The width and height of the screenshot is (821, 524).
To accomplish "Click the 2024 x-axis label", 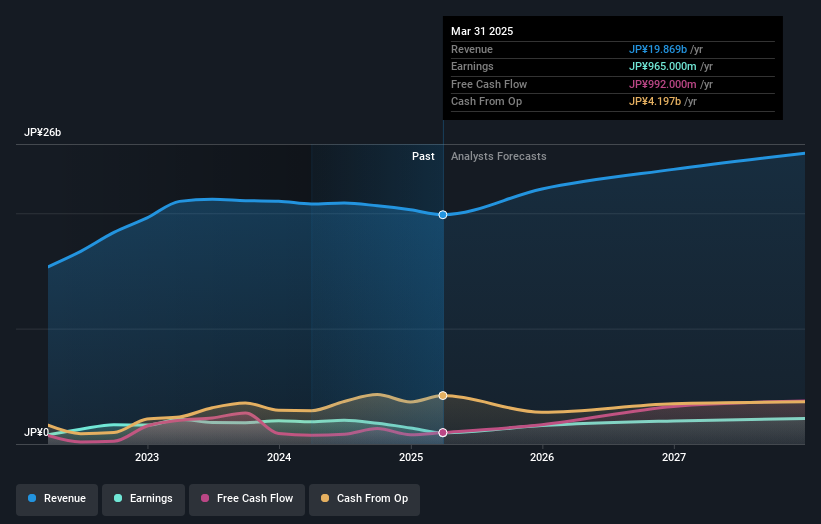I will (279, 458).
